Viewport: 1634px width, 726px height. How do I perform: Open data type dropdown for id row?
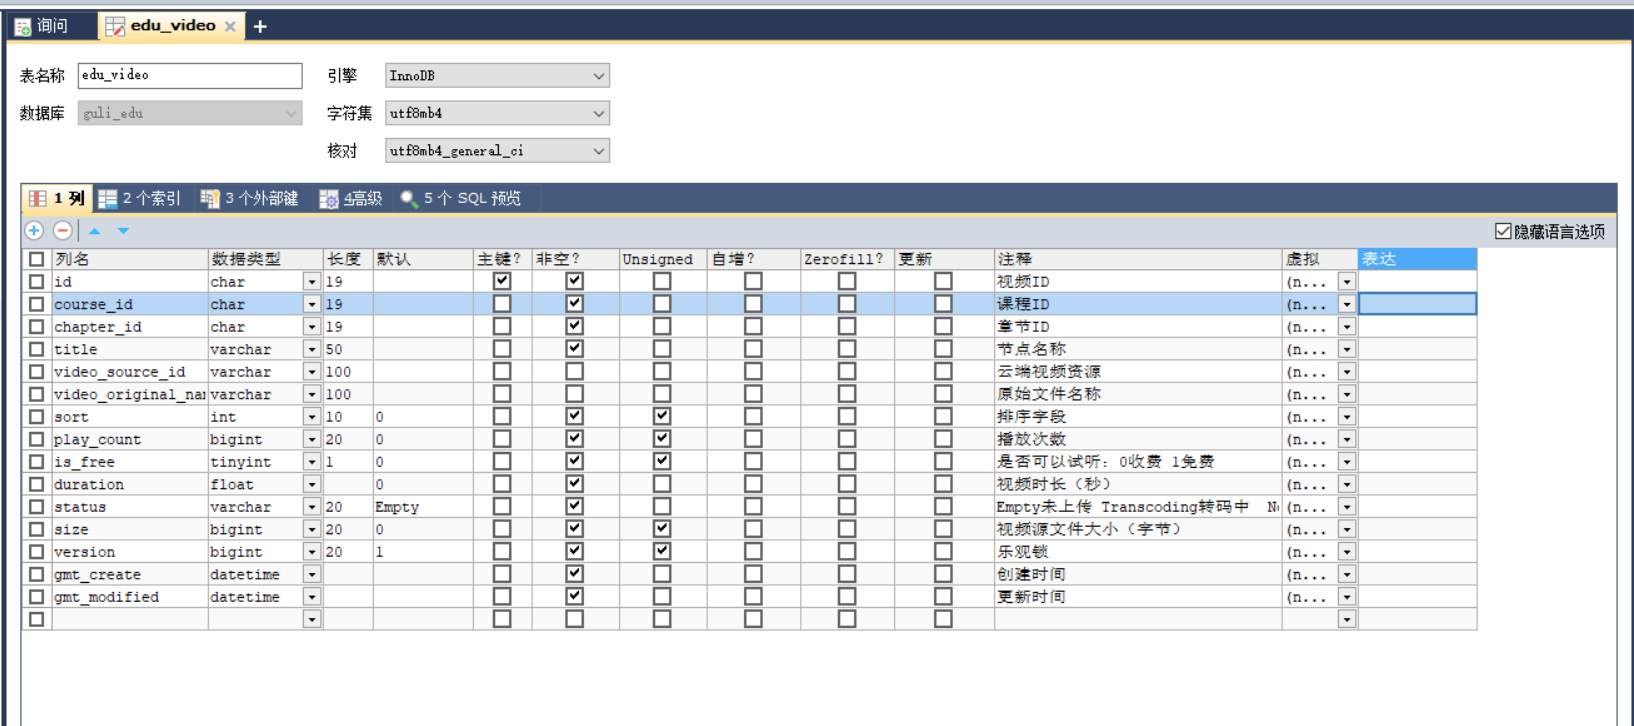(x=312, y=282)
